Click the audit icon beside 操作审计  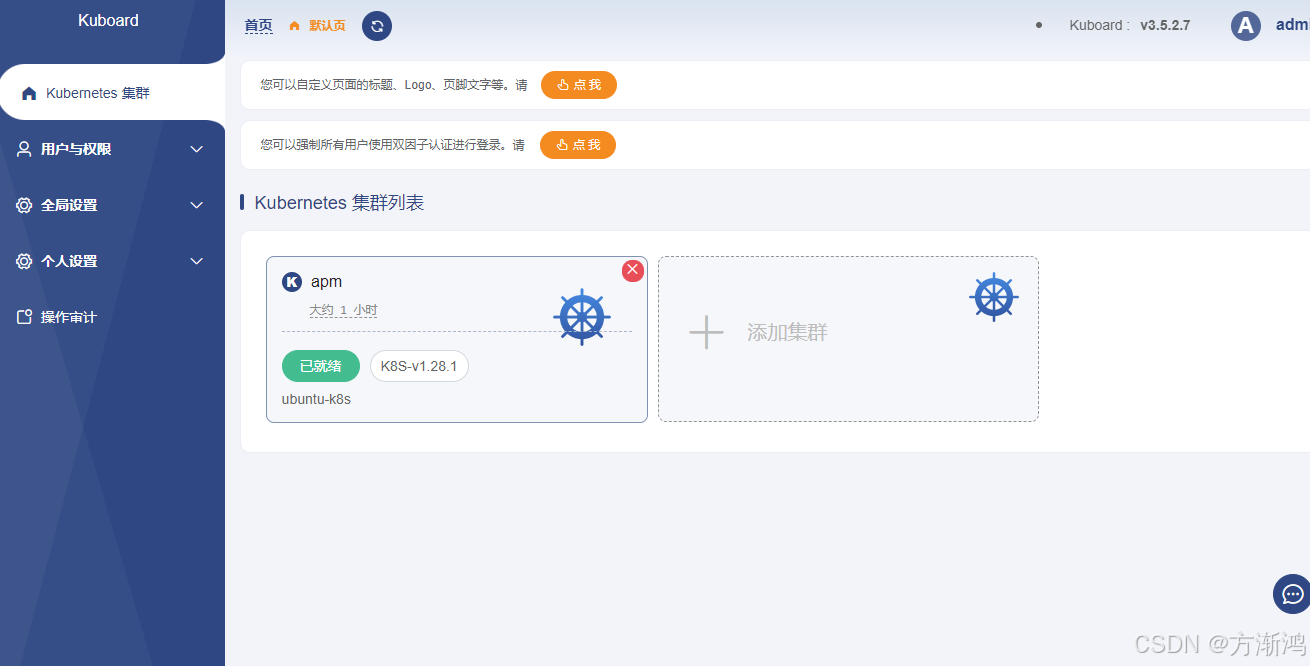25,317
